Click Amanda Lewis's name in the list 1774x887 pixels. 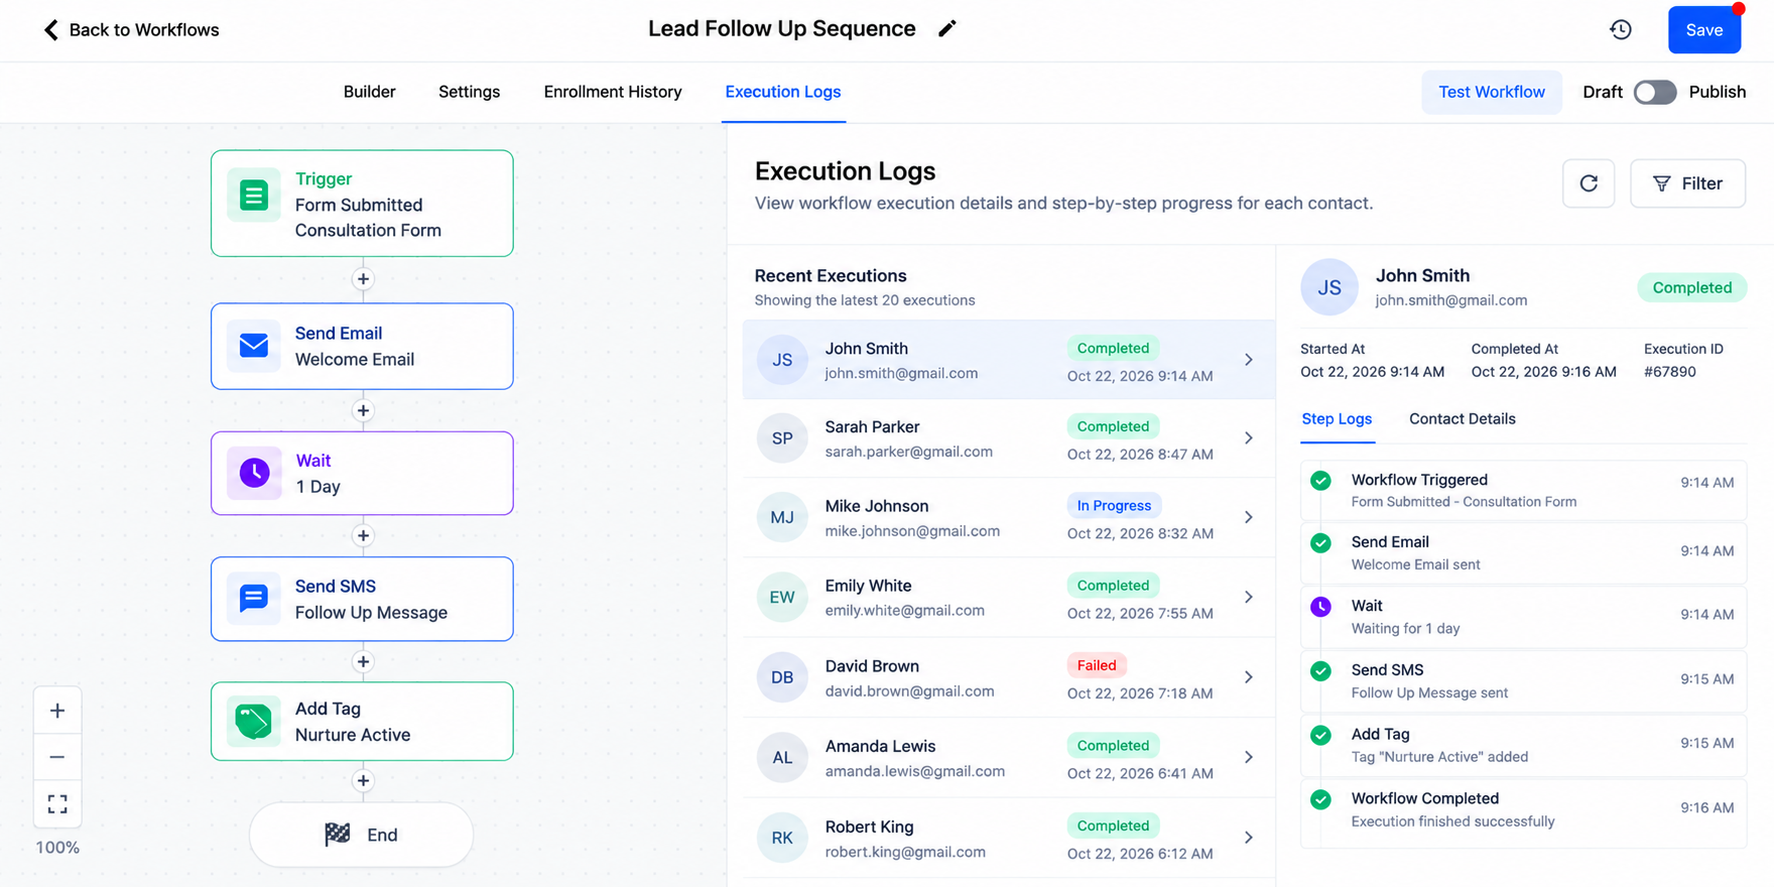click(x=880, y=746)
